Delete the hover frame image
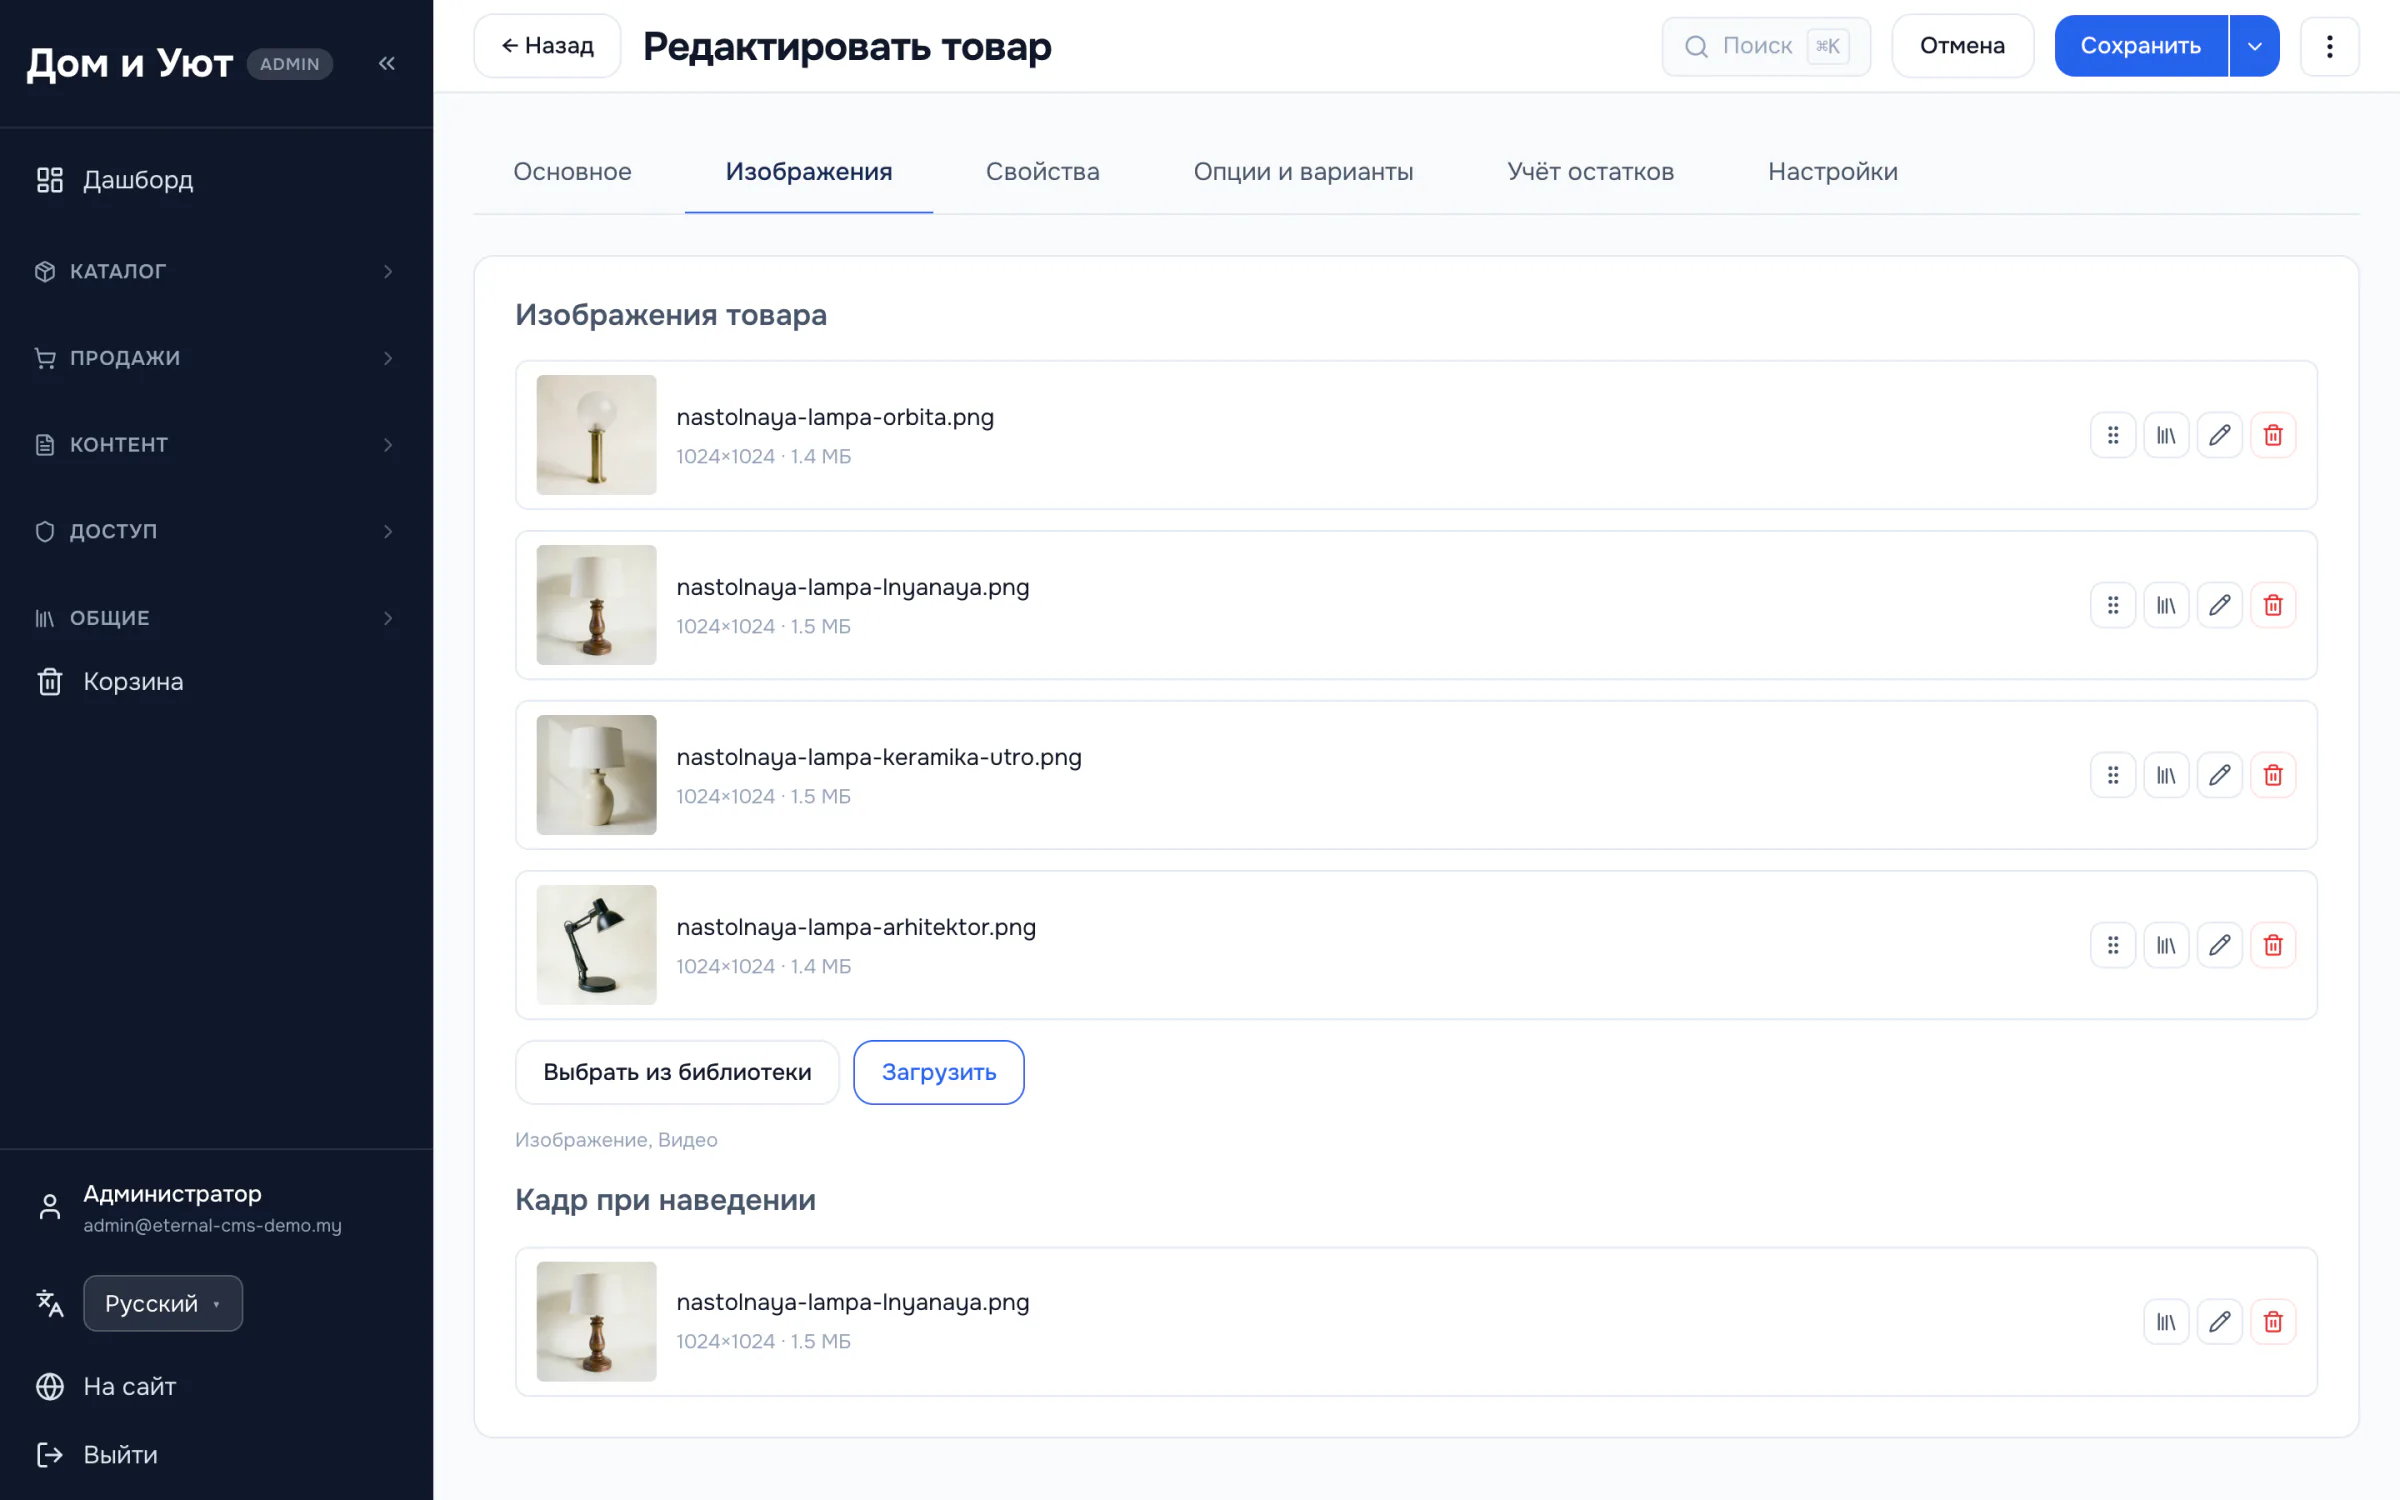 2273,1322
